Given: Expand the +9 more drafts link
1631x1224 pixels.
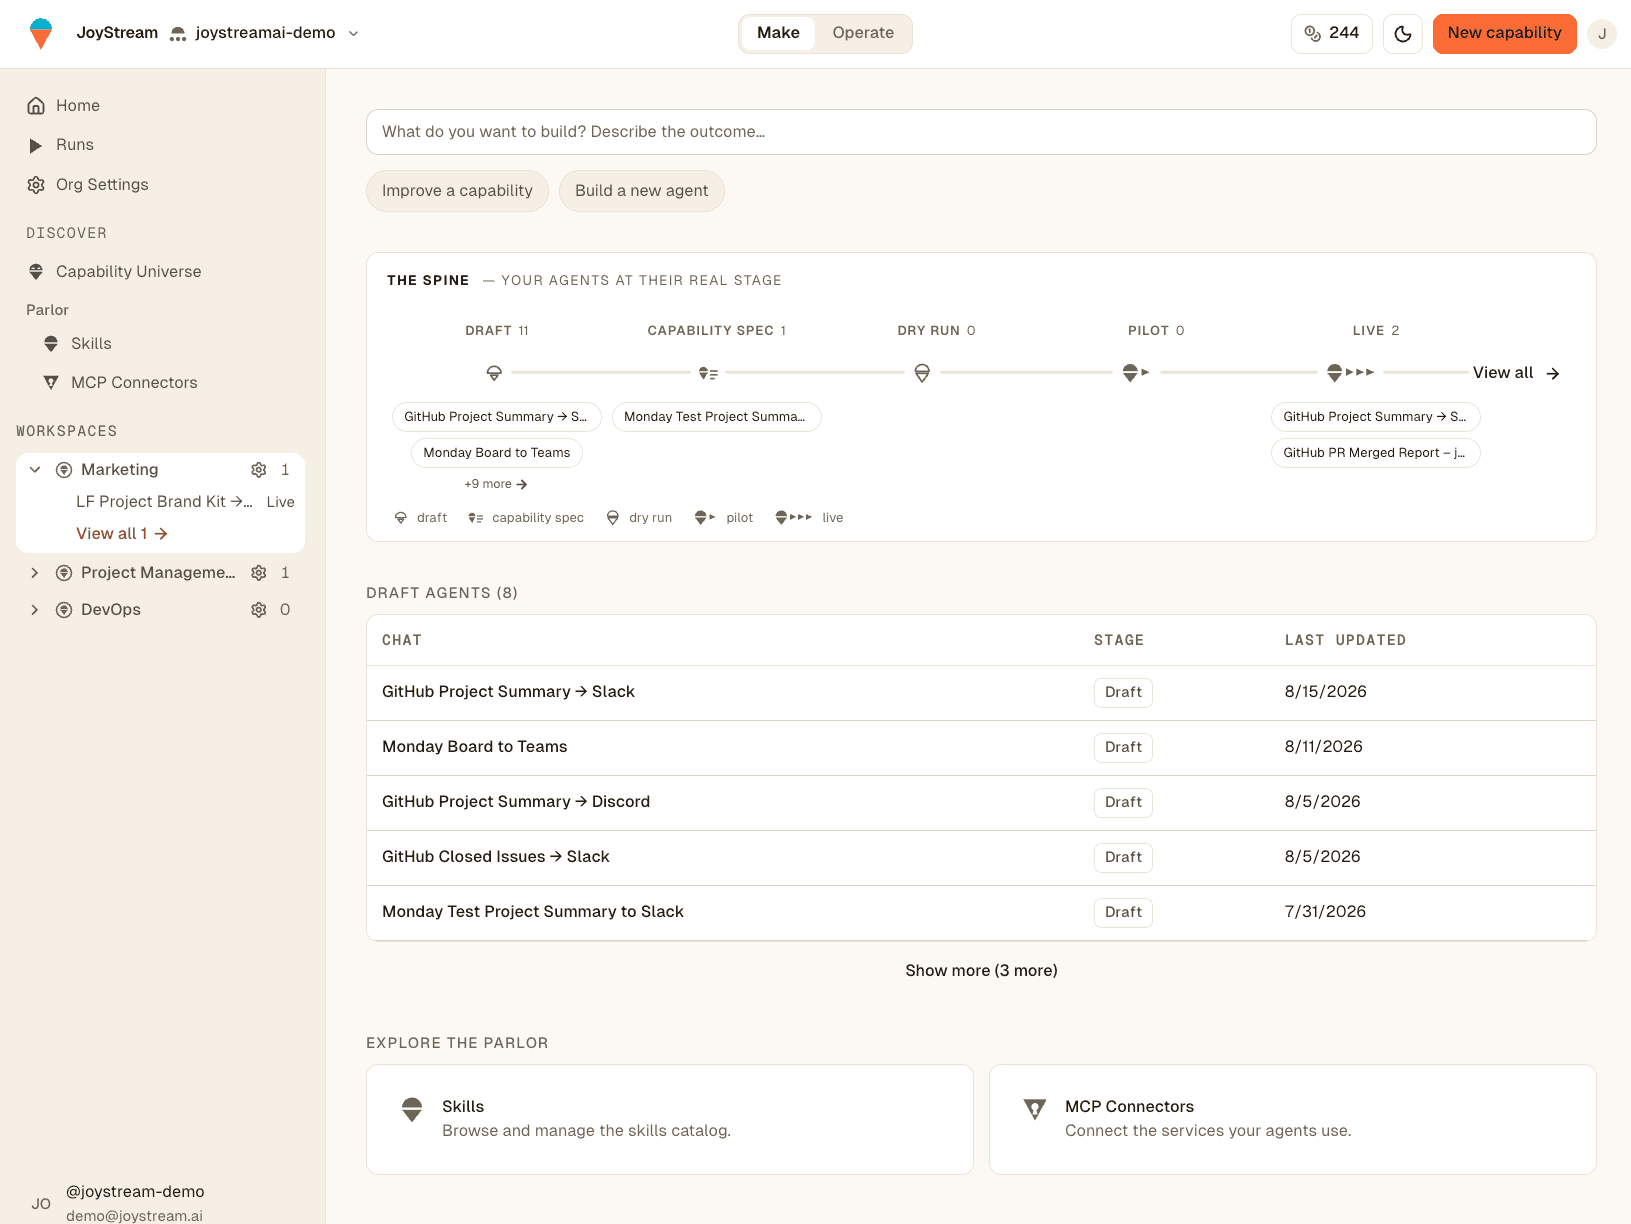Looking at the screenshot, I should [x=496, y=484].
